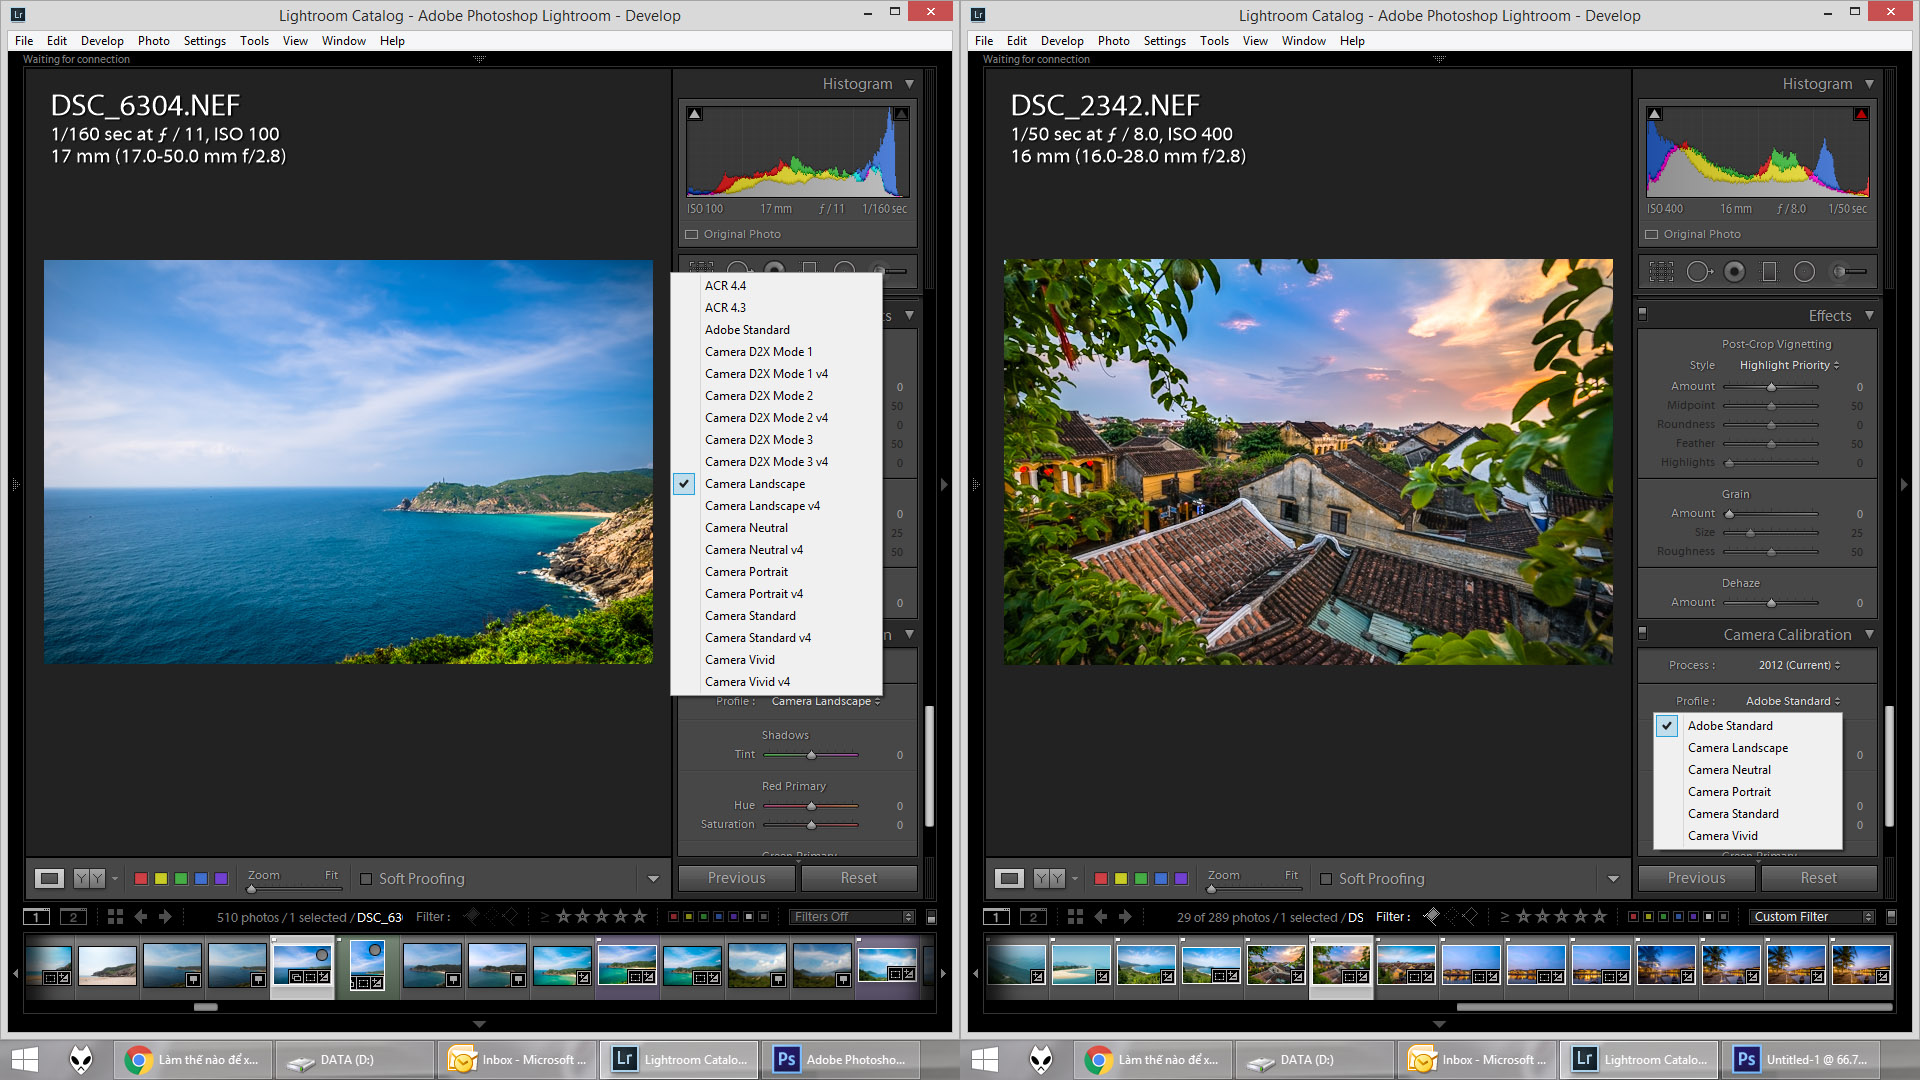1920x1080 pixels.
Task: Open toolbar options arrow in left window
Action: [653, 878]
